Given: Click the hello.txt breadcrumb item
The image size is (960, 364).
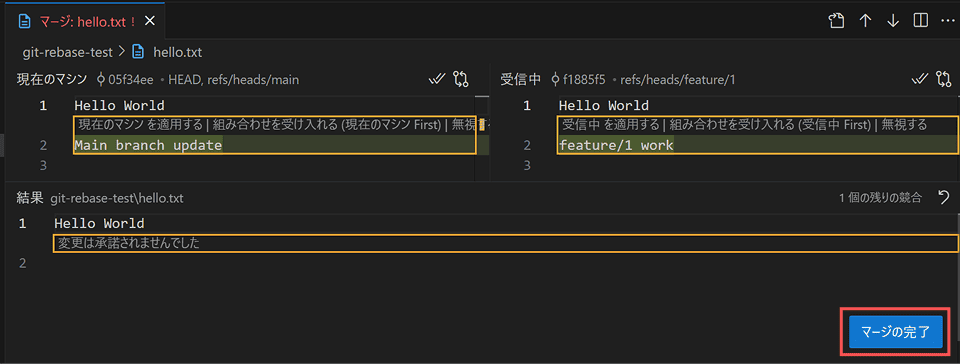Looking at the screenshot, I should 178,53.
